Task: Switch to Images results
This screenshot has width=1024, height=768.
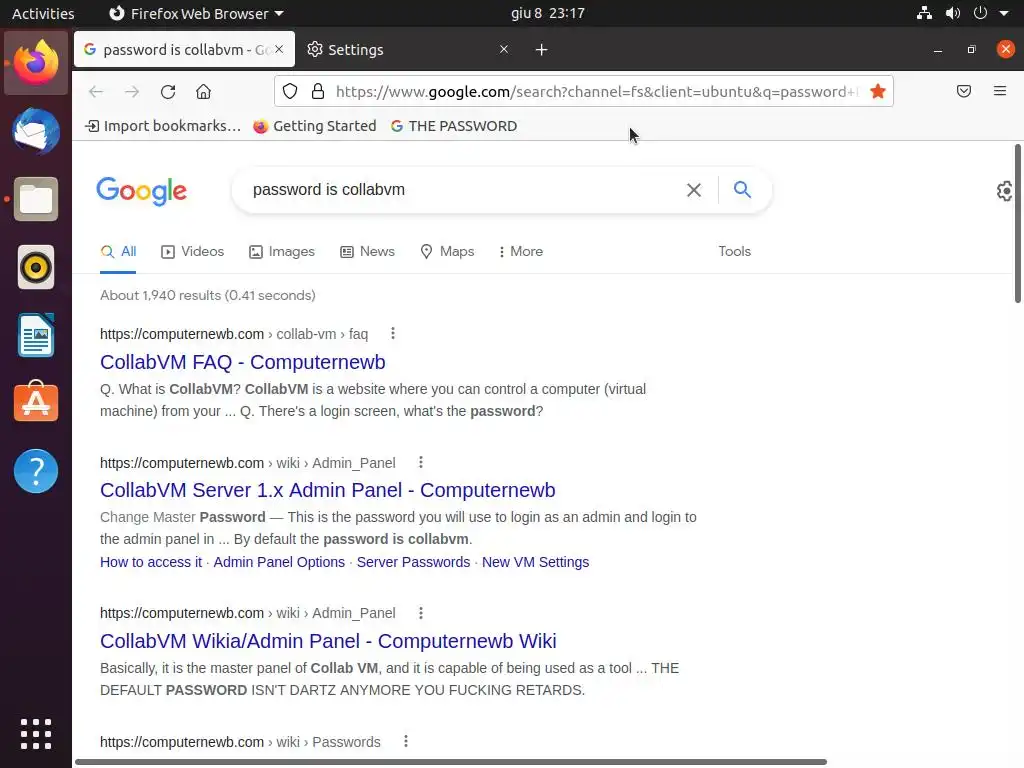Action: pyautogui.click(x=282, y=251)
